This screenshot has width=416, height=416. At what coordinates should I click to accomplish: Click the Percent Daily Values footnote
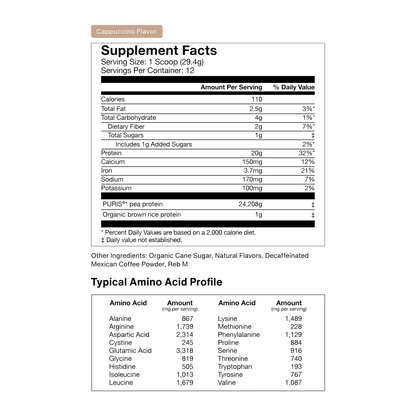pos(178,233)
